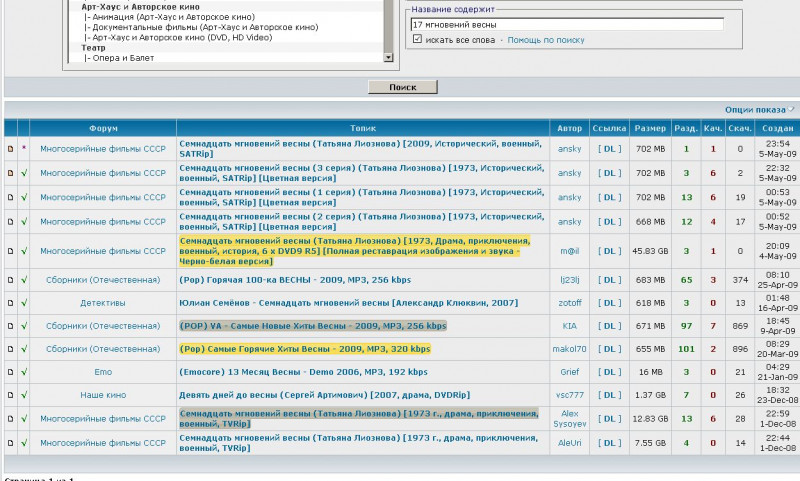The image size is (800, 481).
Task: Sort results by Топик column header
Action: click(x=363, y=128)
